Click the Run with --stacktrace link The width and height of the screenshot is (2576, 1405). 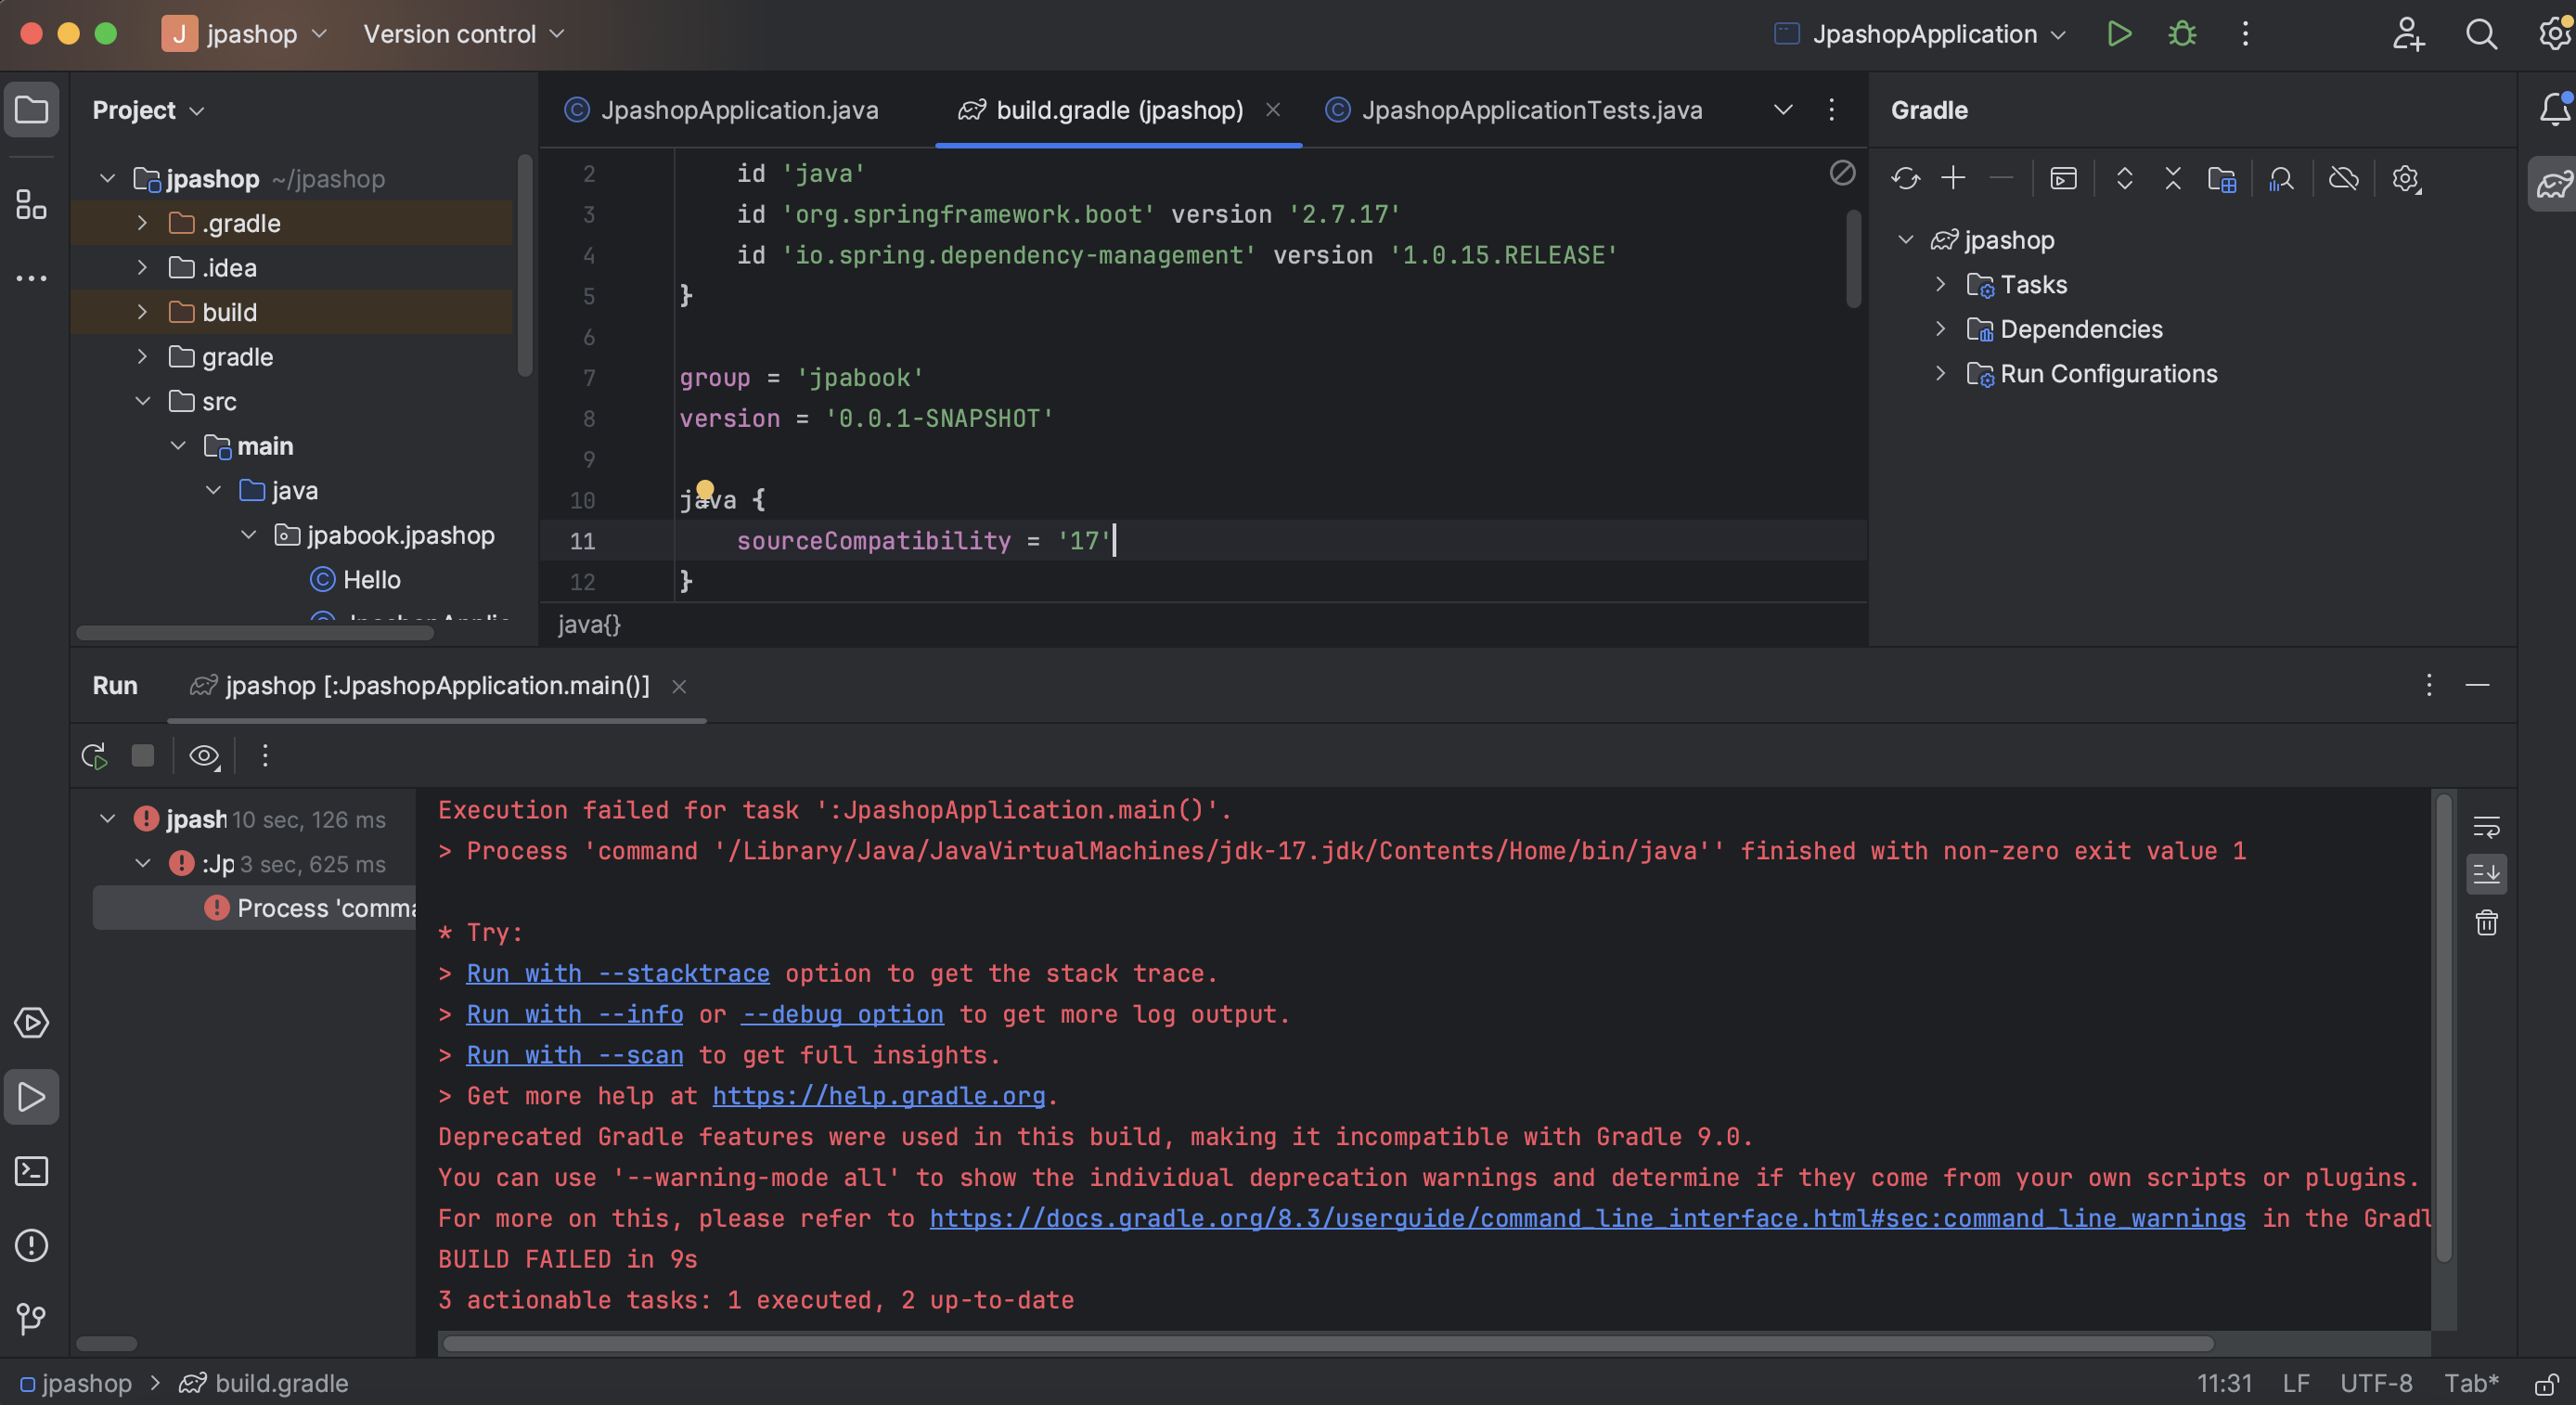point(617,973)
